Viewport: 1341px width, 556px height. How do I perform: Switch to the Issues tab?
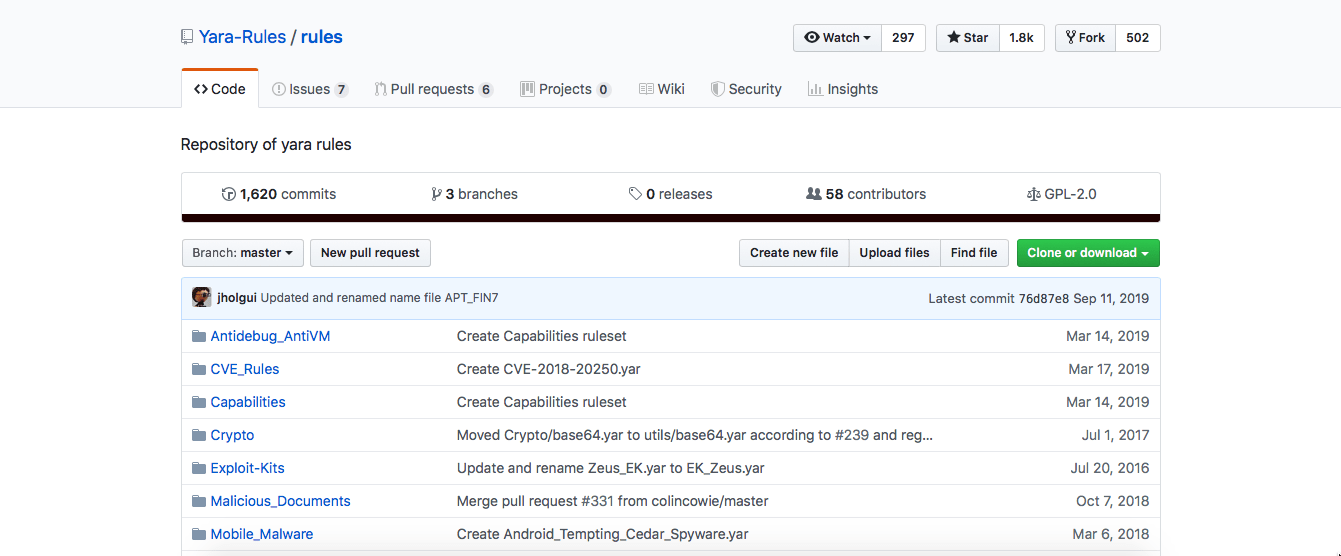[x=310, y=89]
